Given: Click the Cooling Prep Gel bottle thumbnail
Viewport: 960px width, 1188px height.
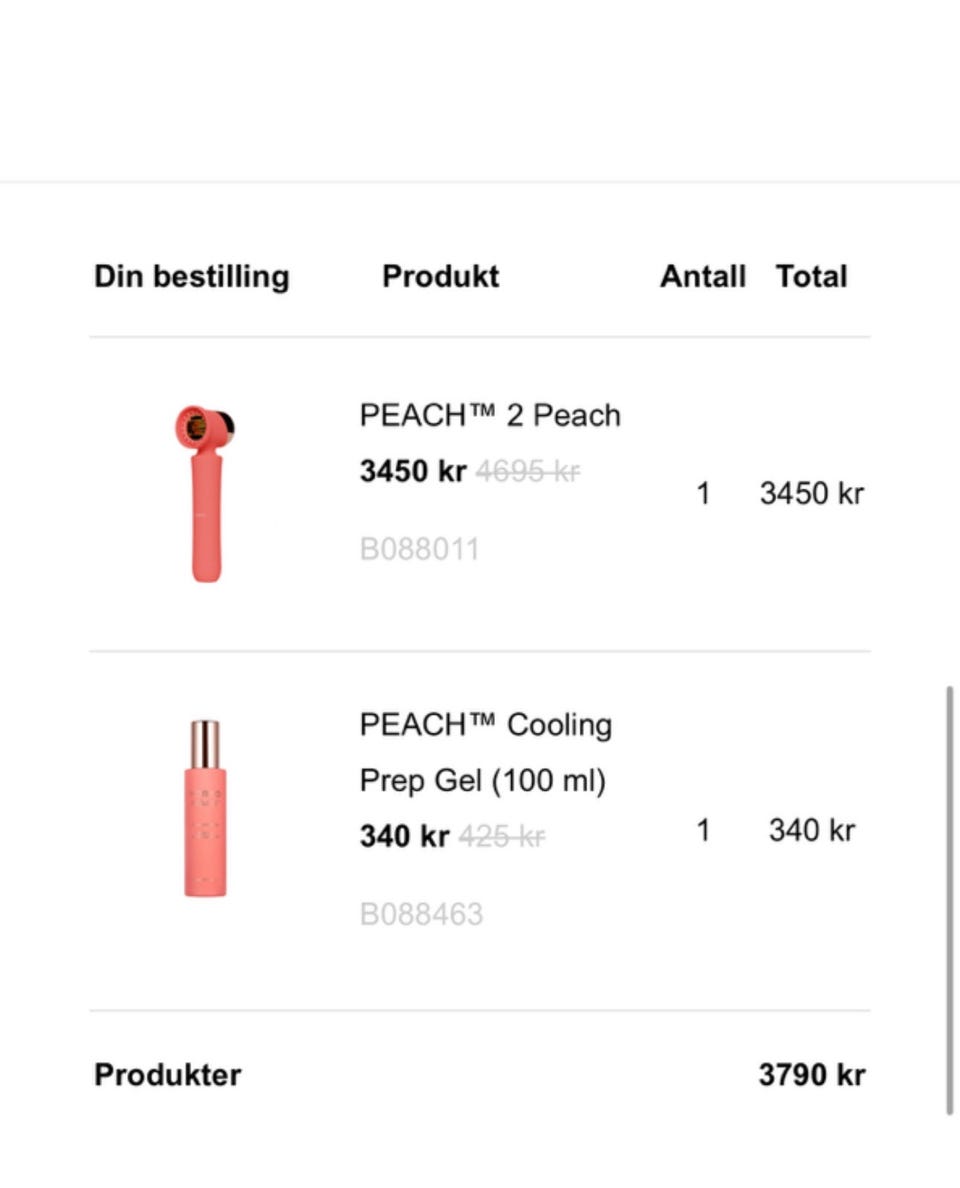Looking at the screenshot, I should (x=205, y=808).
